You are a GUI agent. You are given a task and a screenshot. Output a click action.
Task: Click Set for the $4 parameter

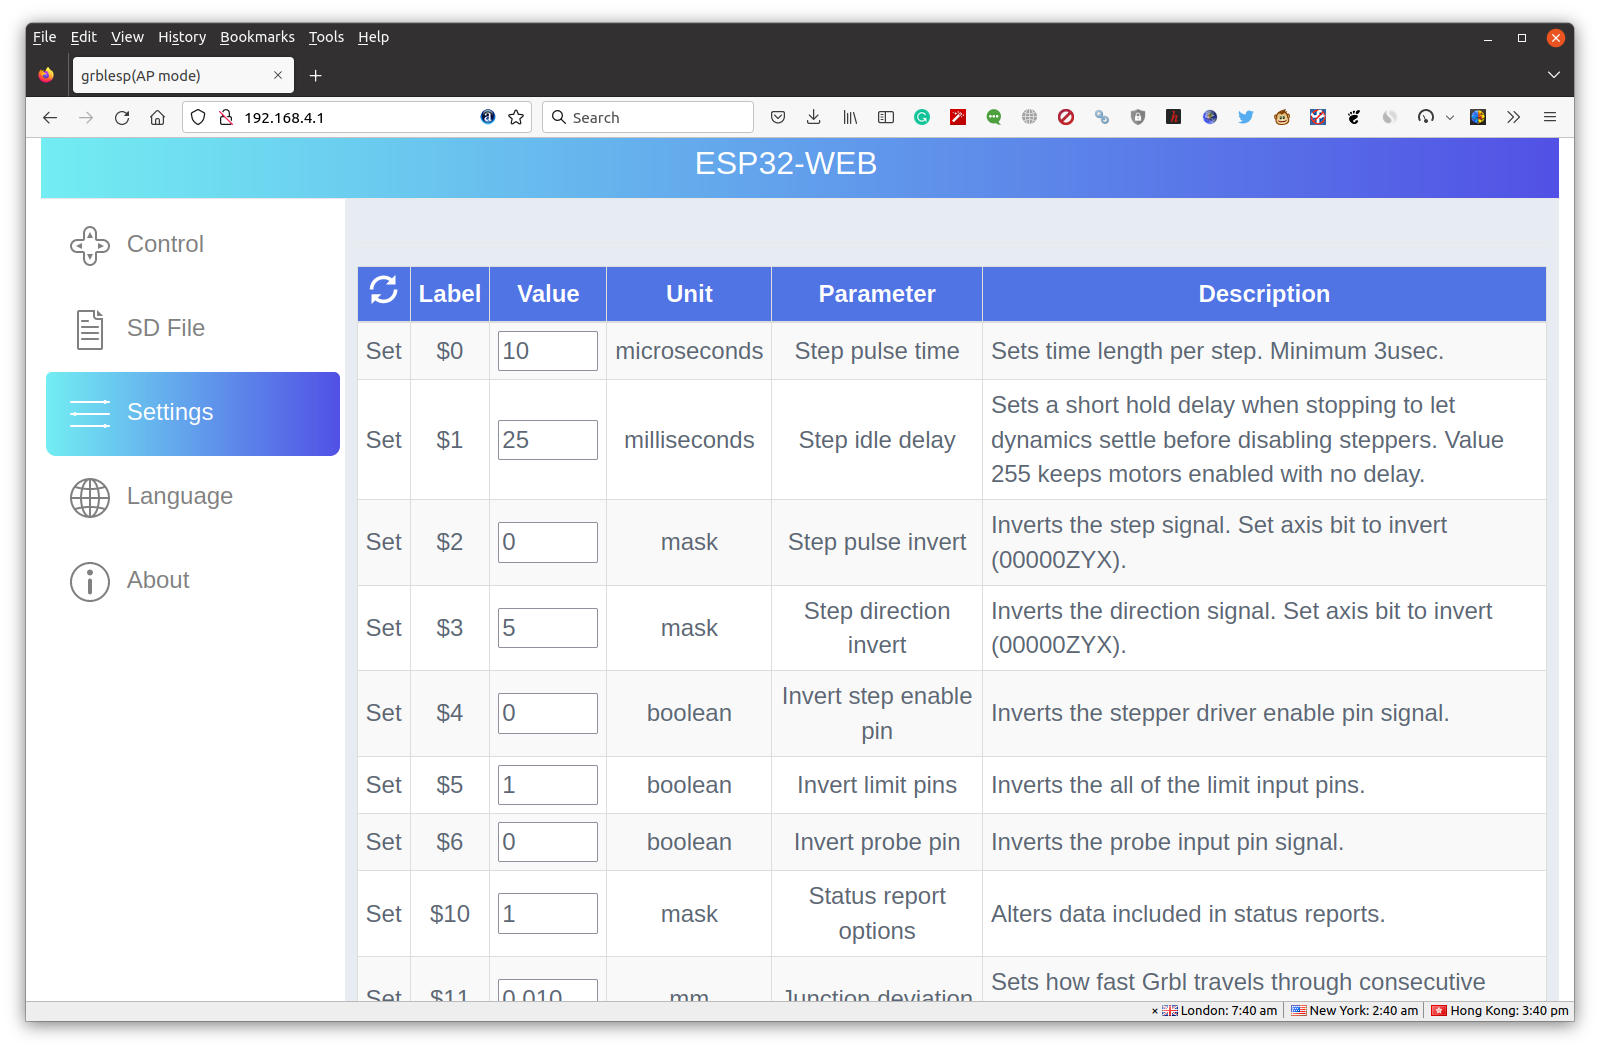tap(384, 713)
